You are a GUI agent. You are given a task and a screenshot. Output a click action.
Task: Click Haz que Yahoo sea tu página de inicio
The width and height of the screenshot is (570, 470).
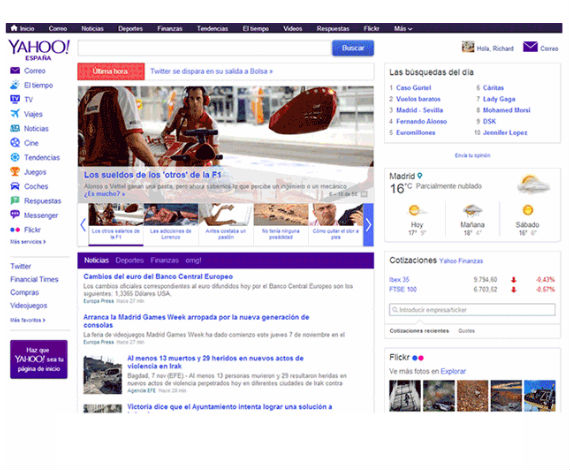click(x=39, y=359)
